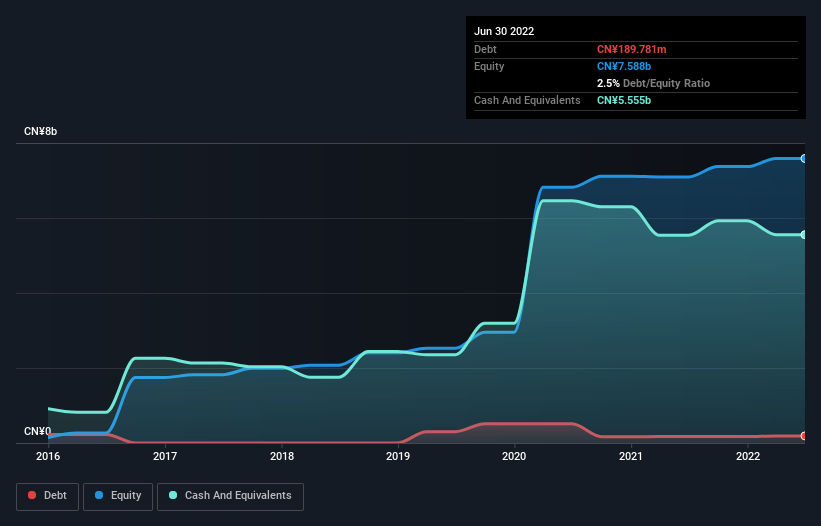Toggle the Equity legend button
Viewport: 821px width, 526px height.
point(118,496)
